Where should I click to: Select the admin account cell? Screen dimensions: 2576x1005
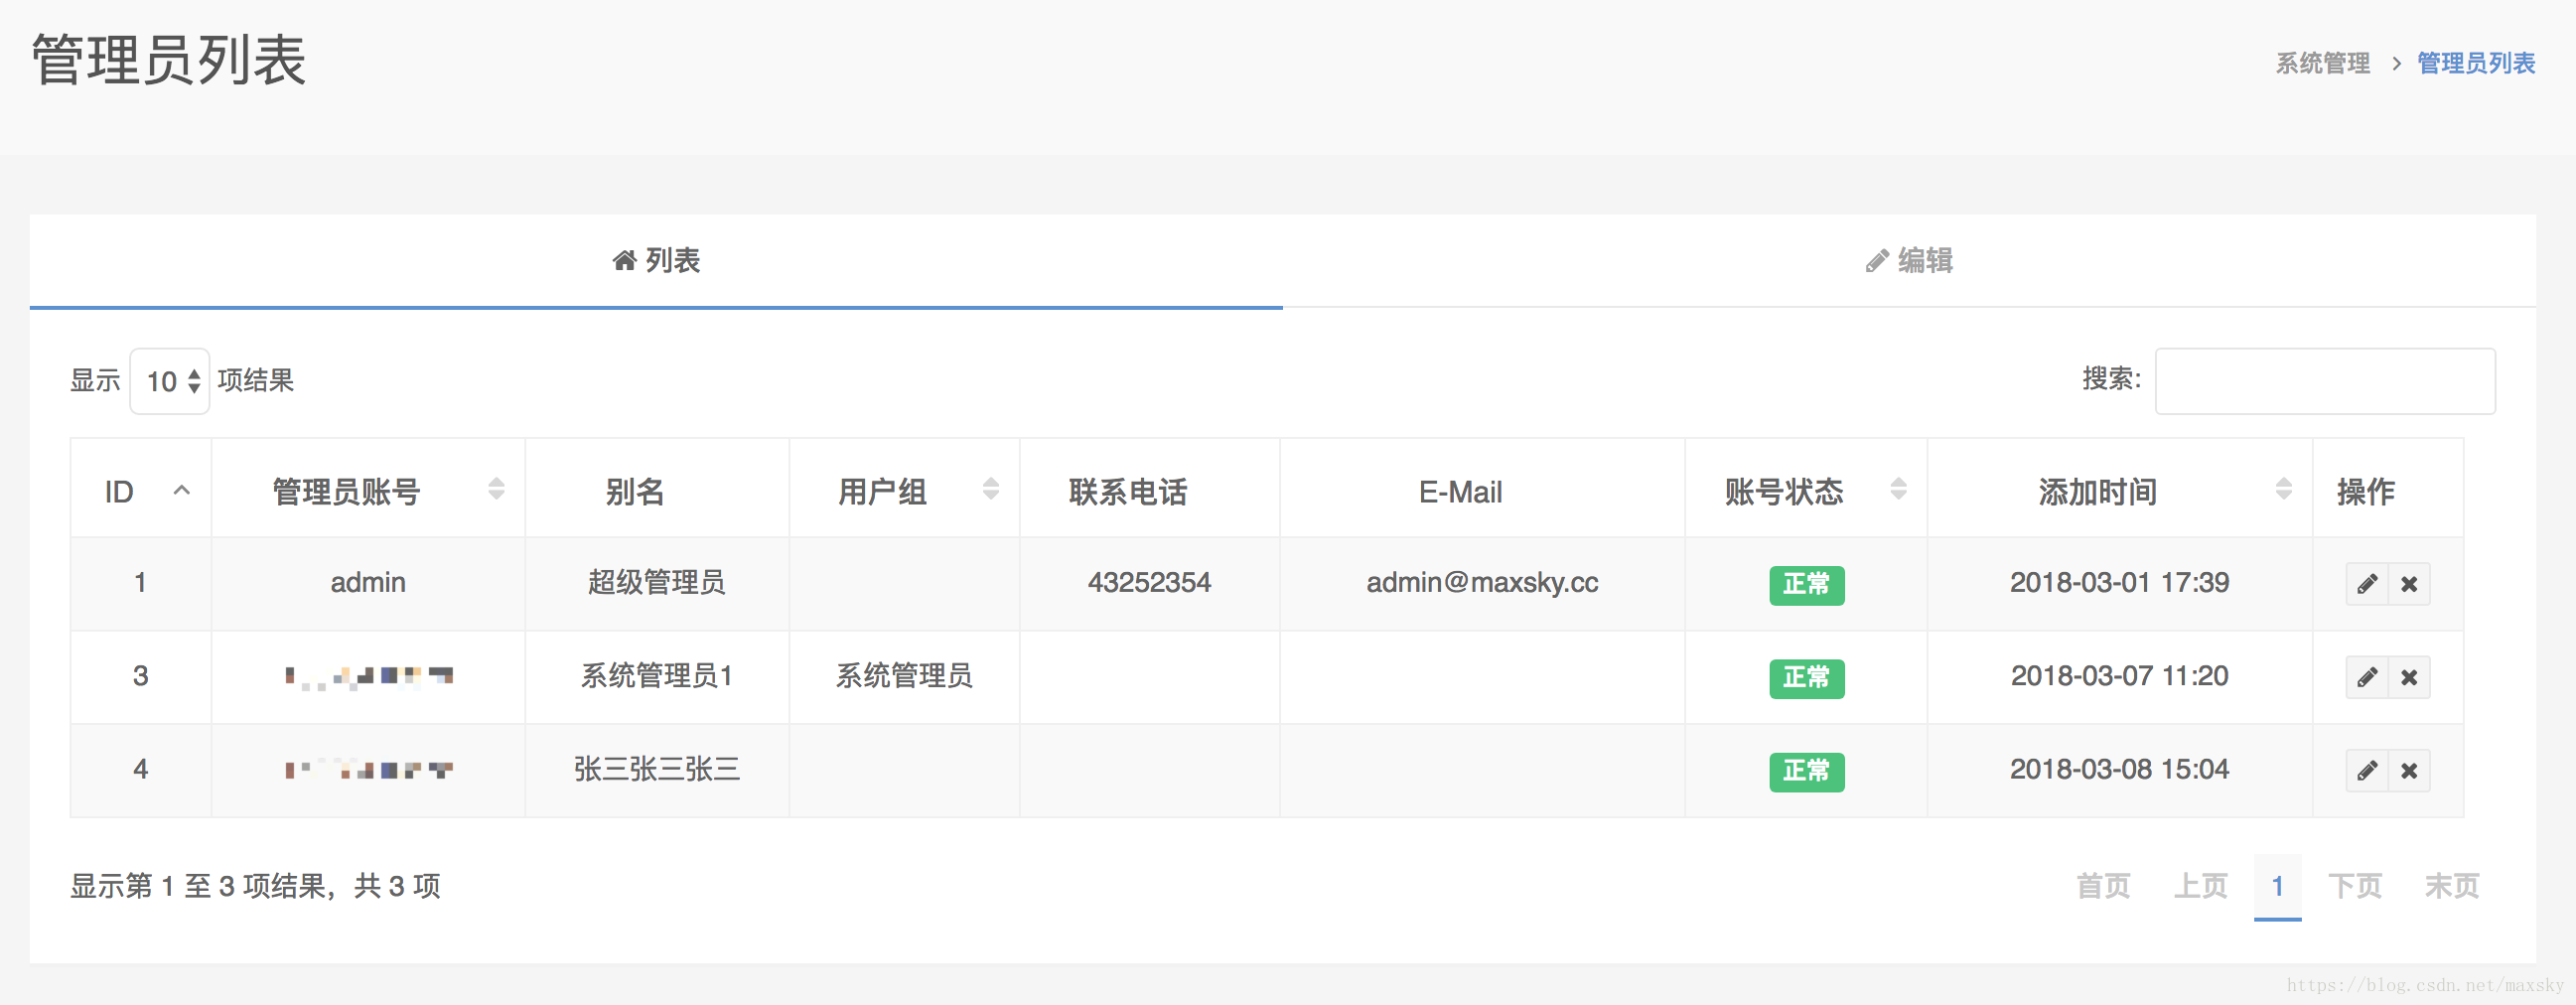coord(368,583)
